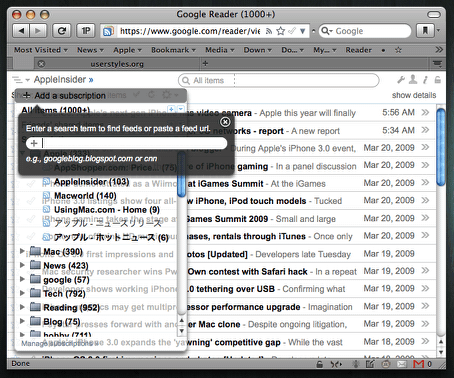Go back with the browser back arrow
This screenshot has height=378, width=454.
21,31
